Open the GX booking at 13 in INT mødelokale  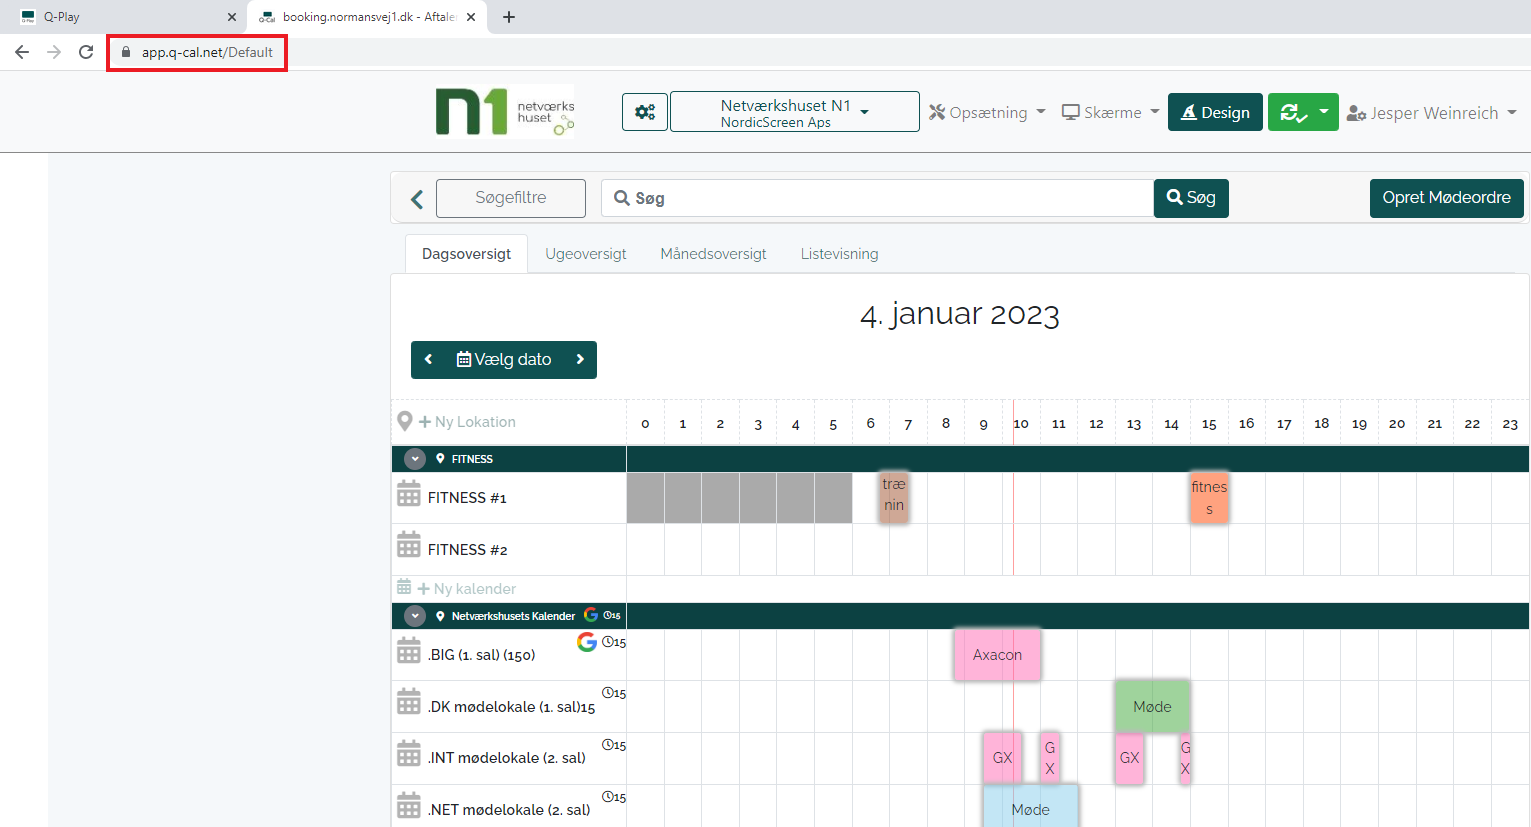pyautogui.click(x=1129, y=758)
